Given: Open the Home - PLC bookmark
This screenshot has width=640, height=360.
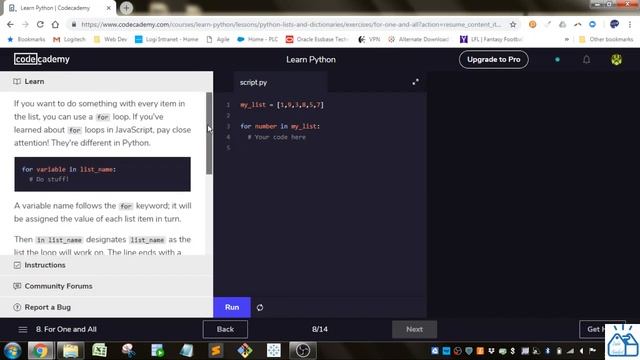Looking at the screenshot, I should tap(258, 39).
